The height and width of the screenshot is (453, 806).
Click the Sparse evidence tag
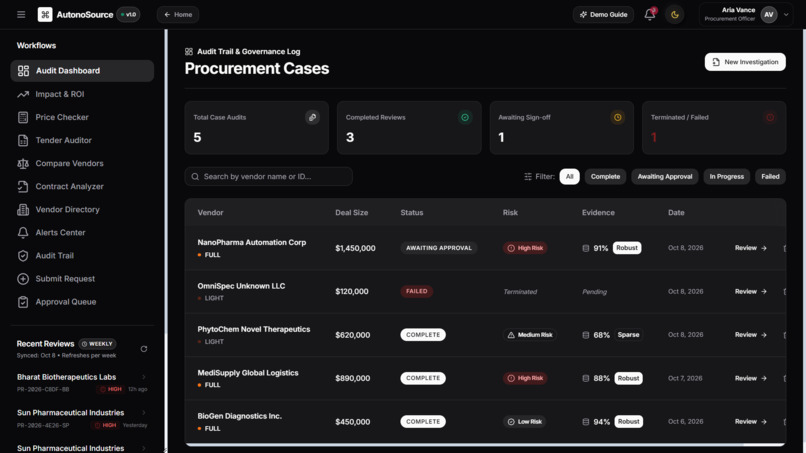[628, 335]
